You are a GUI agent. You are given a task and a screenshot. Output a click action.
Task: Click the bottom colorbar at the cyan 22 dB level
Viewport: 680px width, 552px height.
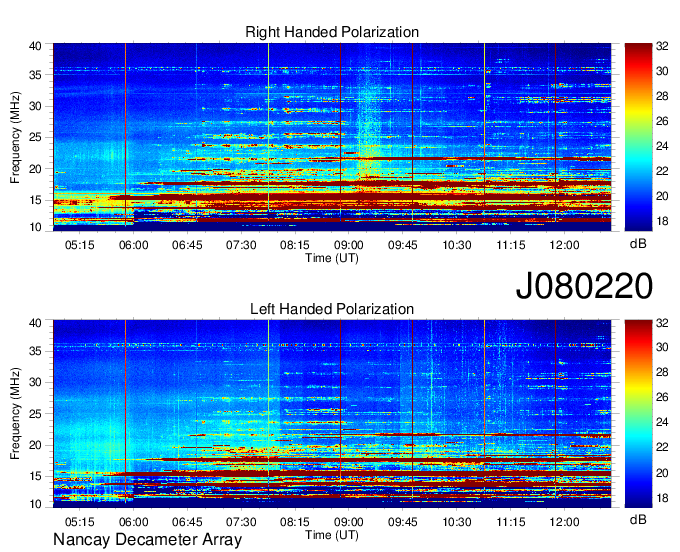pos(638,447)
